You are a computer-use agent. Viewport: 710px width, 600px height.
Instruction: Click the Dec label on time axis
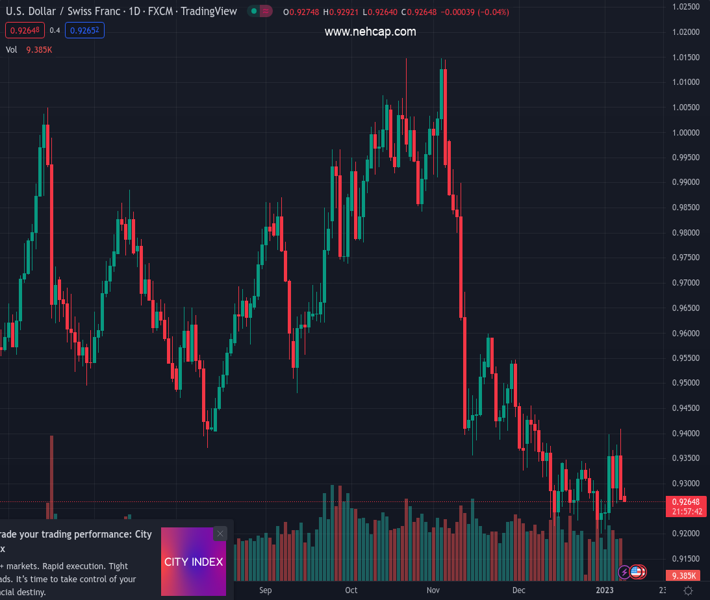(x=518, y=591)
